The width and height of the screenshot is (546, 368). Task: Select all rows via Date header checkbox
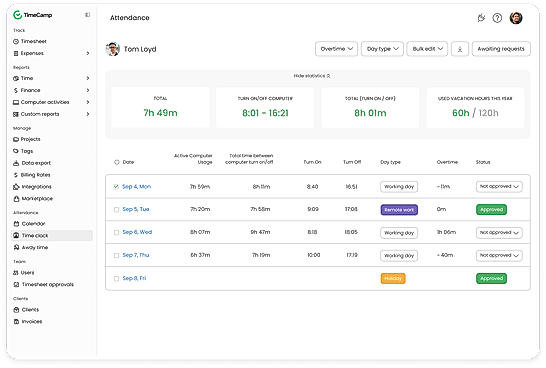[117, 162]
